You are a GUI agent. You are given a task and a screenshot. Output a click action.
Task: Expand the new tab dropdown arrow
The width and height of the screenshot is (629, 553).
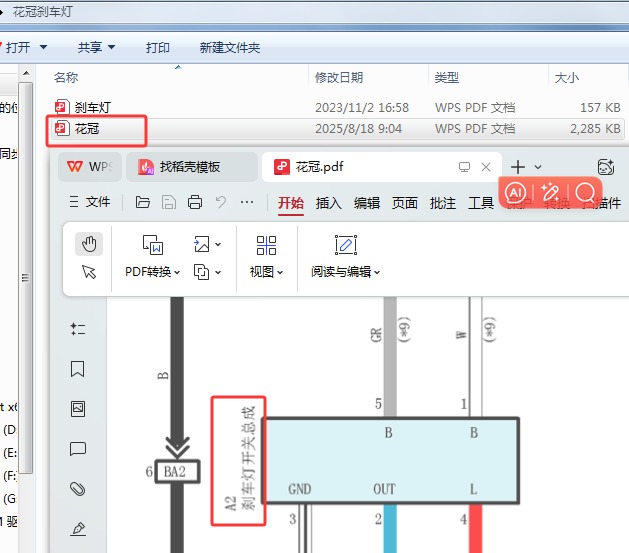[x=538, y=167]
